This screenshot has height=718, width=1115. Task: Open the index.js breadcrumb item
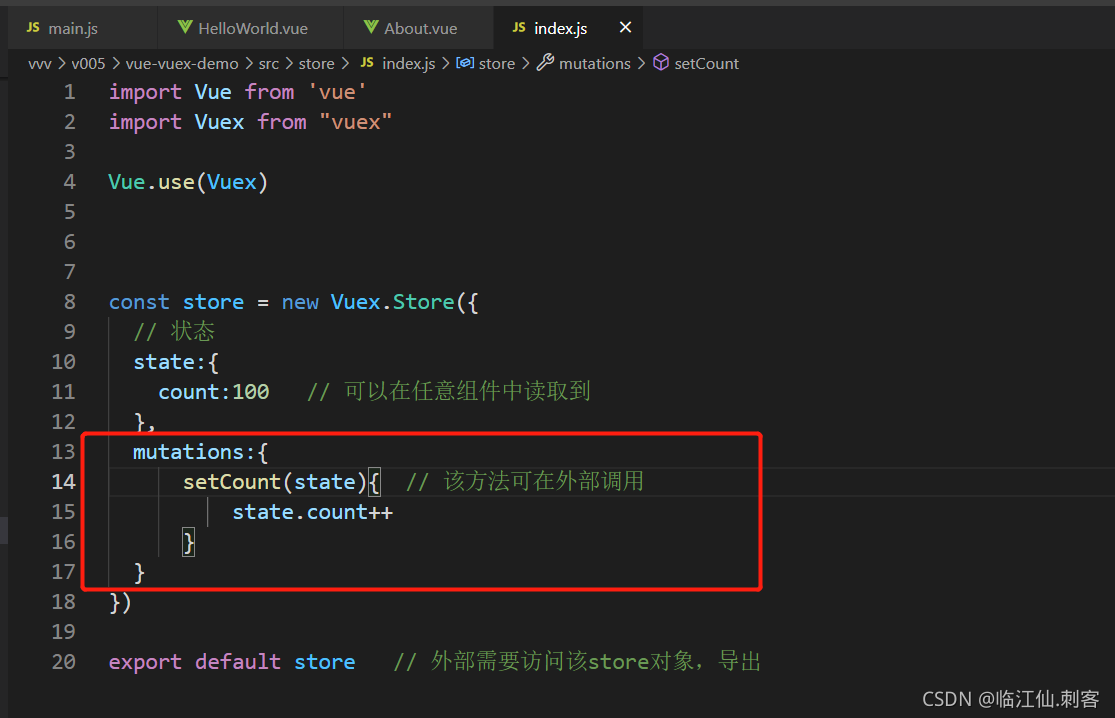point(408,64)
